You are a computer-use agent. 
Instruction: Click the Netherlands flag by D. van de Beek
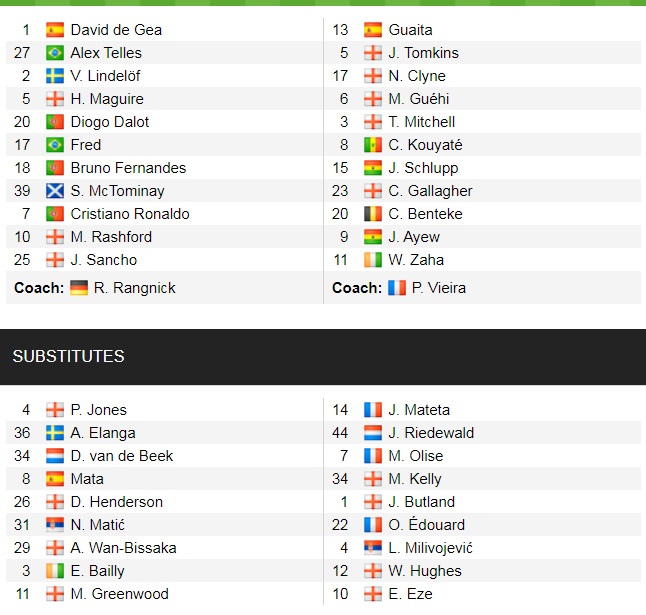pos(55,456)
